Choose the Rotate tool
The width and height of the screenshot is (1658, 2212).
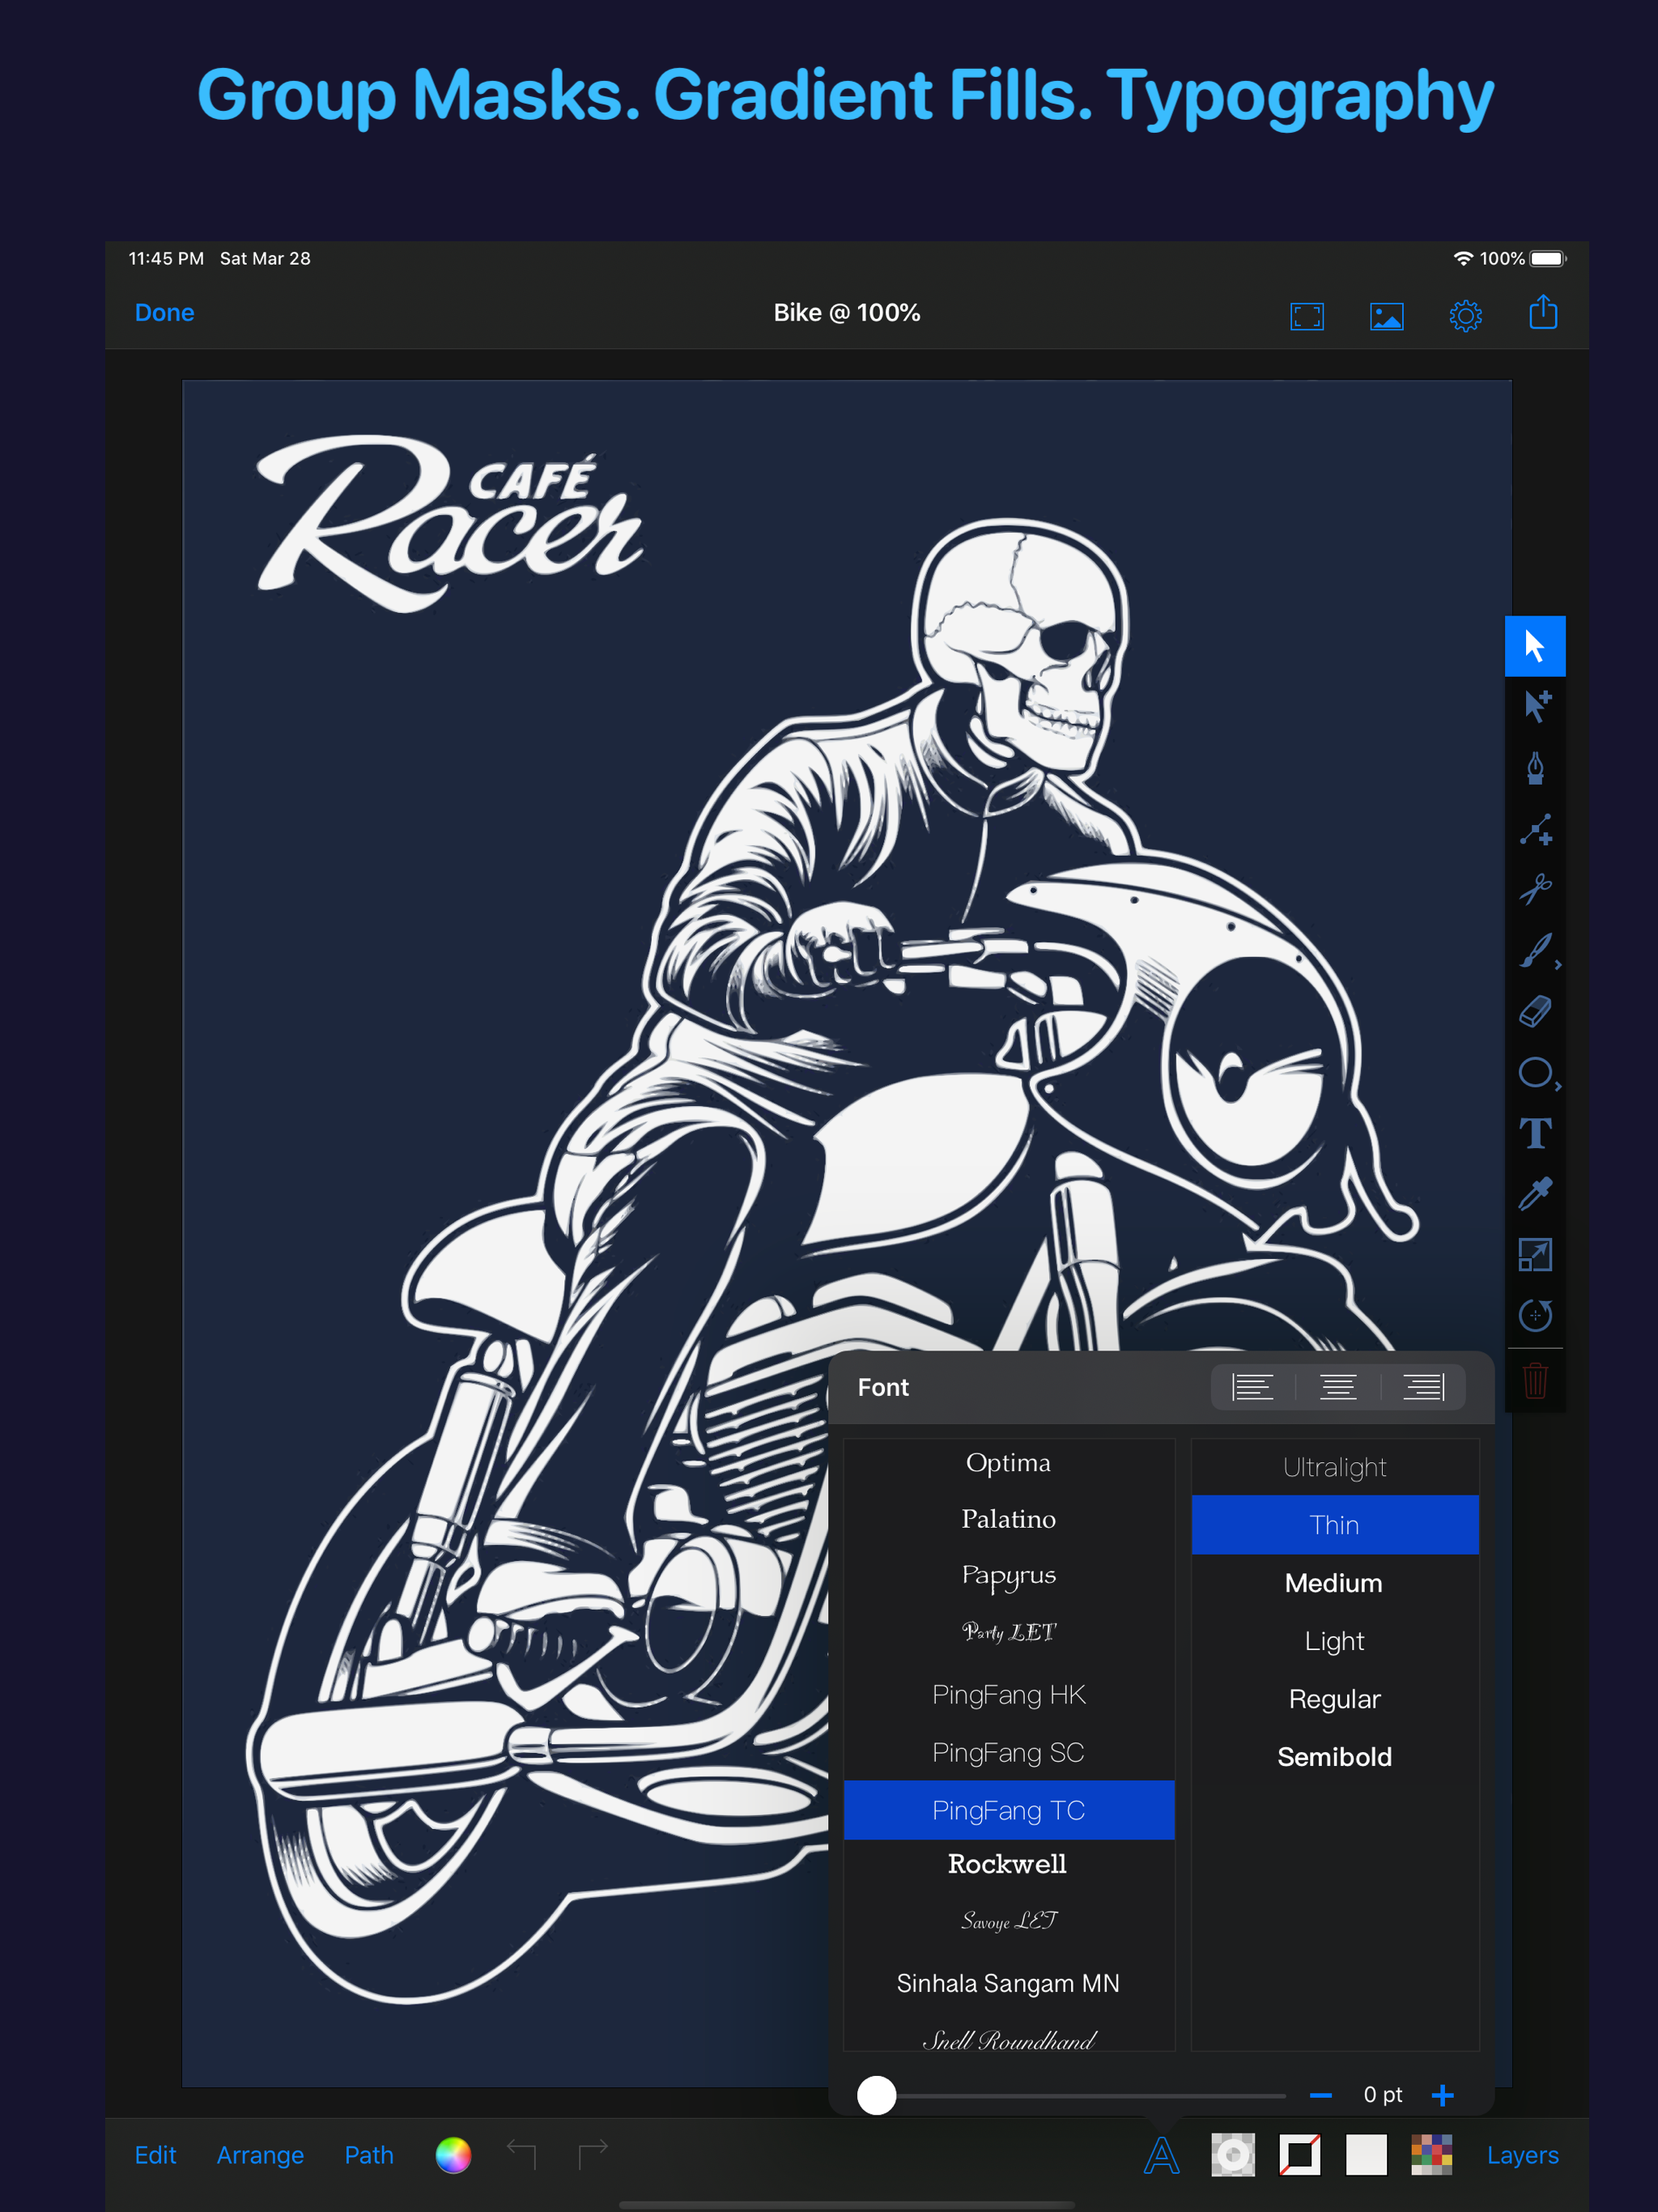tap(1535, 1315)
